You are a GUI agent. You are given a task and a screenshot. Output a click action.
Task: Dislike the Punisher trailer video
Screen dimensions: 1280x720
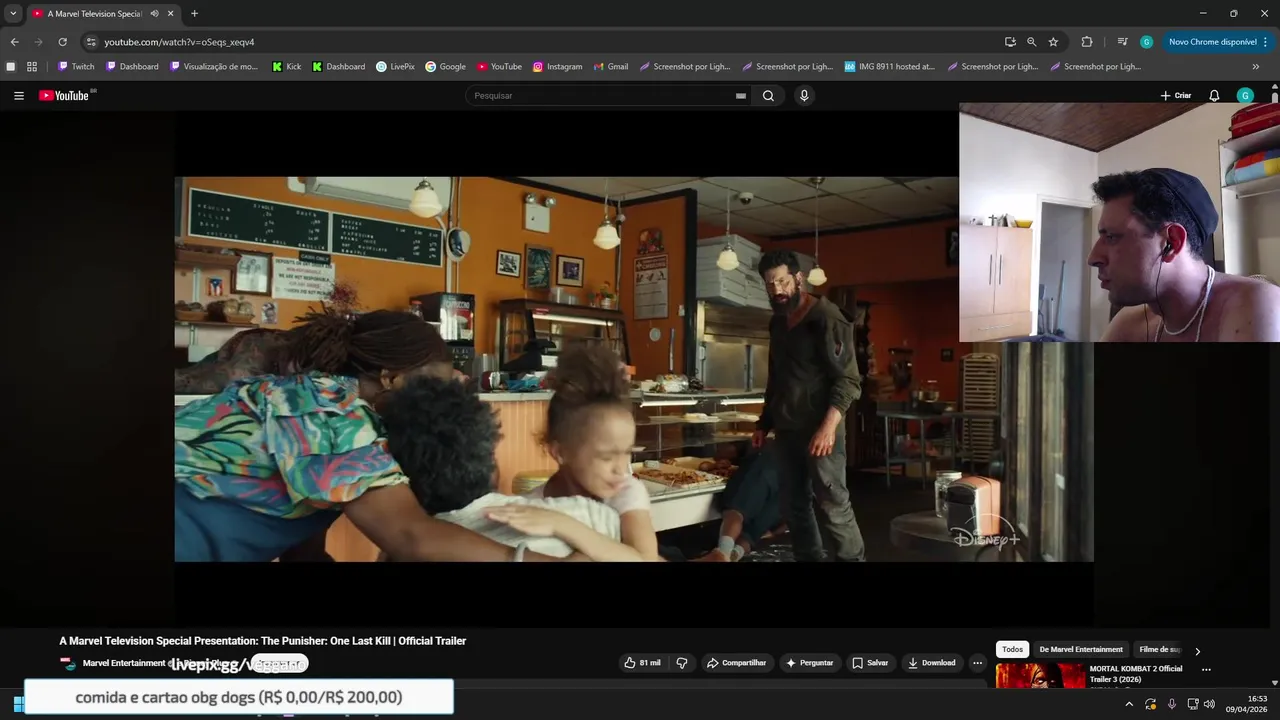coord(682,663)
